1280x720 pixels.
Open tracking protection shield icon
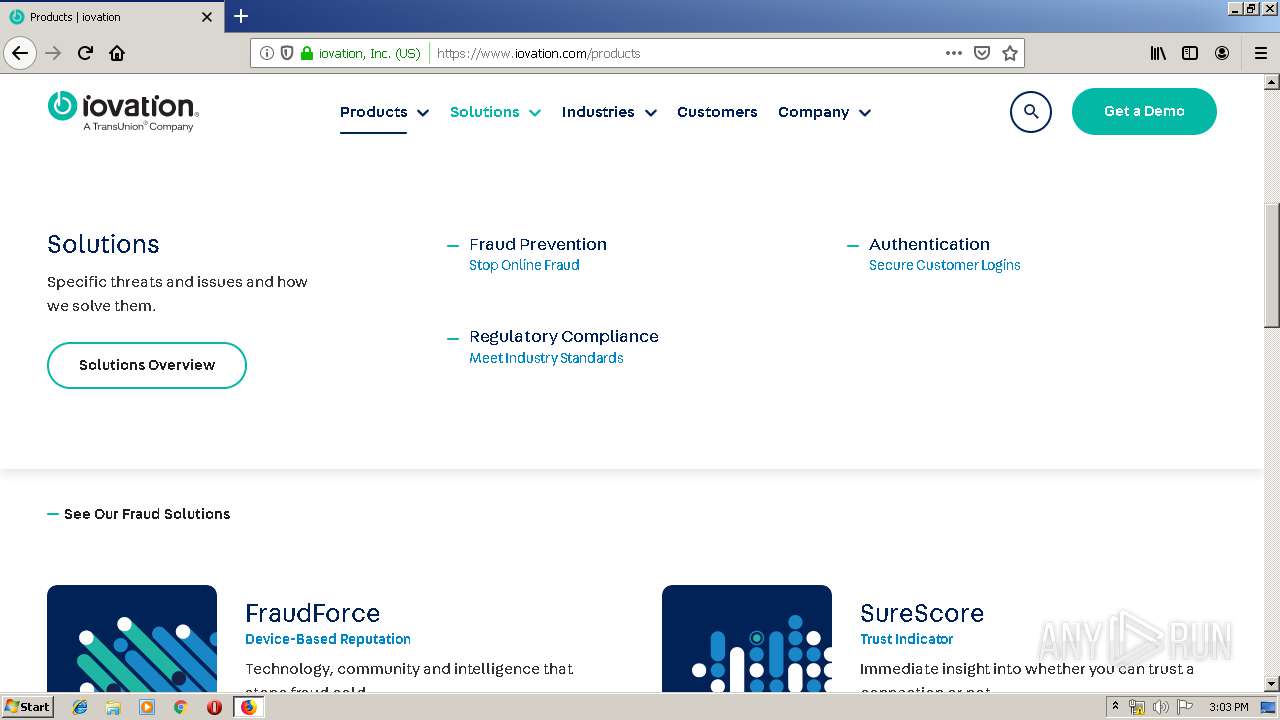click(287, 53)
